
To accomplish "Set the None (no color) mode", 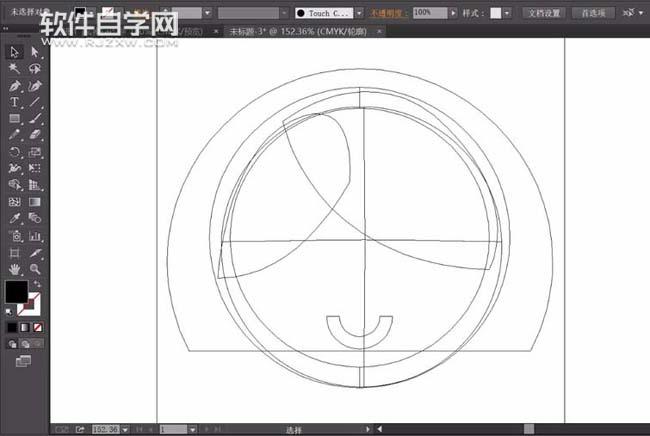I will point(38,327).
